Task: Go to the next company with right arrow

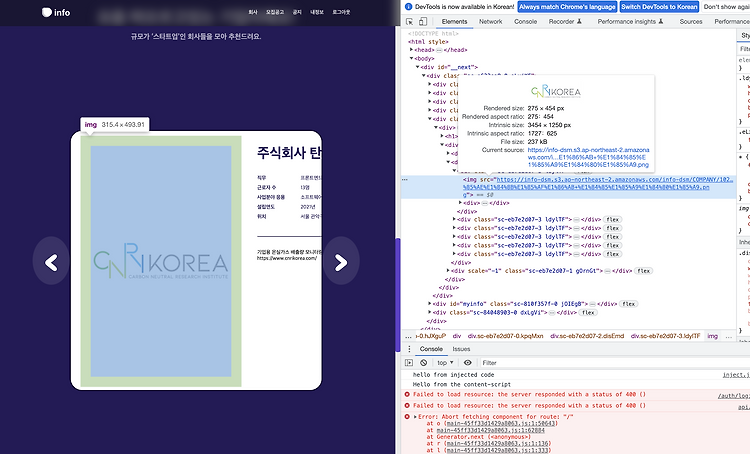Action: point(341,262)
